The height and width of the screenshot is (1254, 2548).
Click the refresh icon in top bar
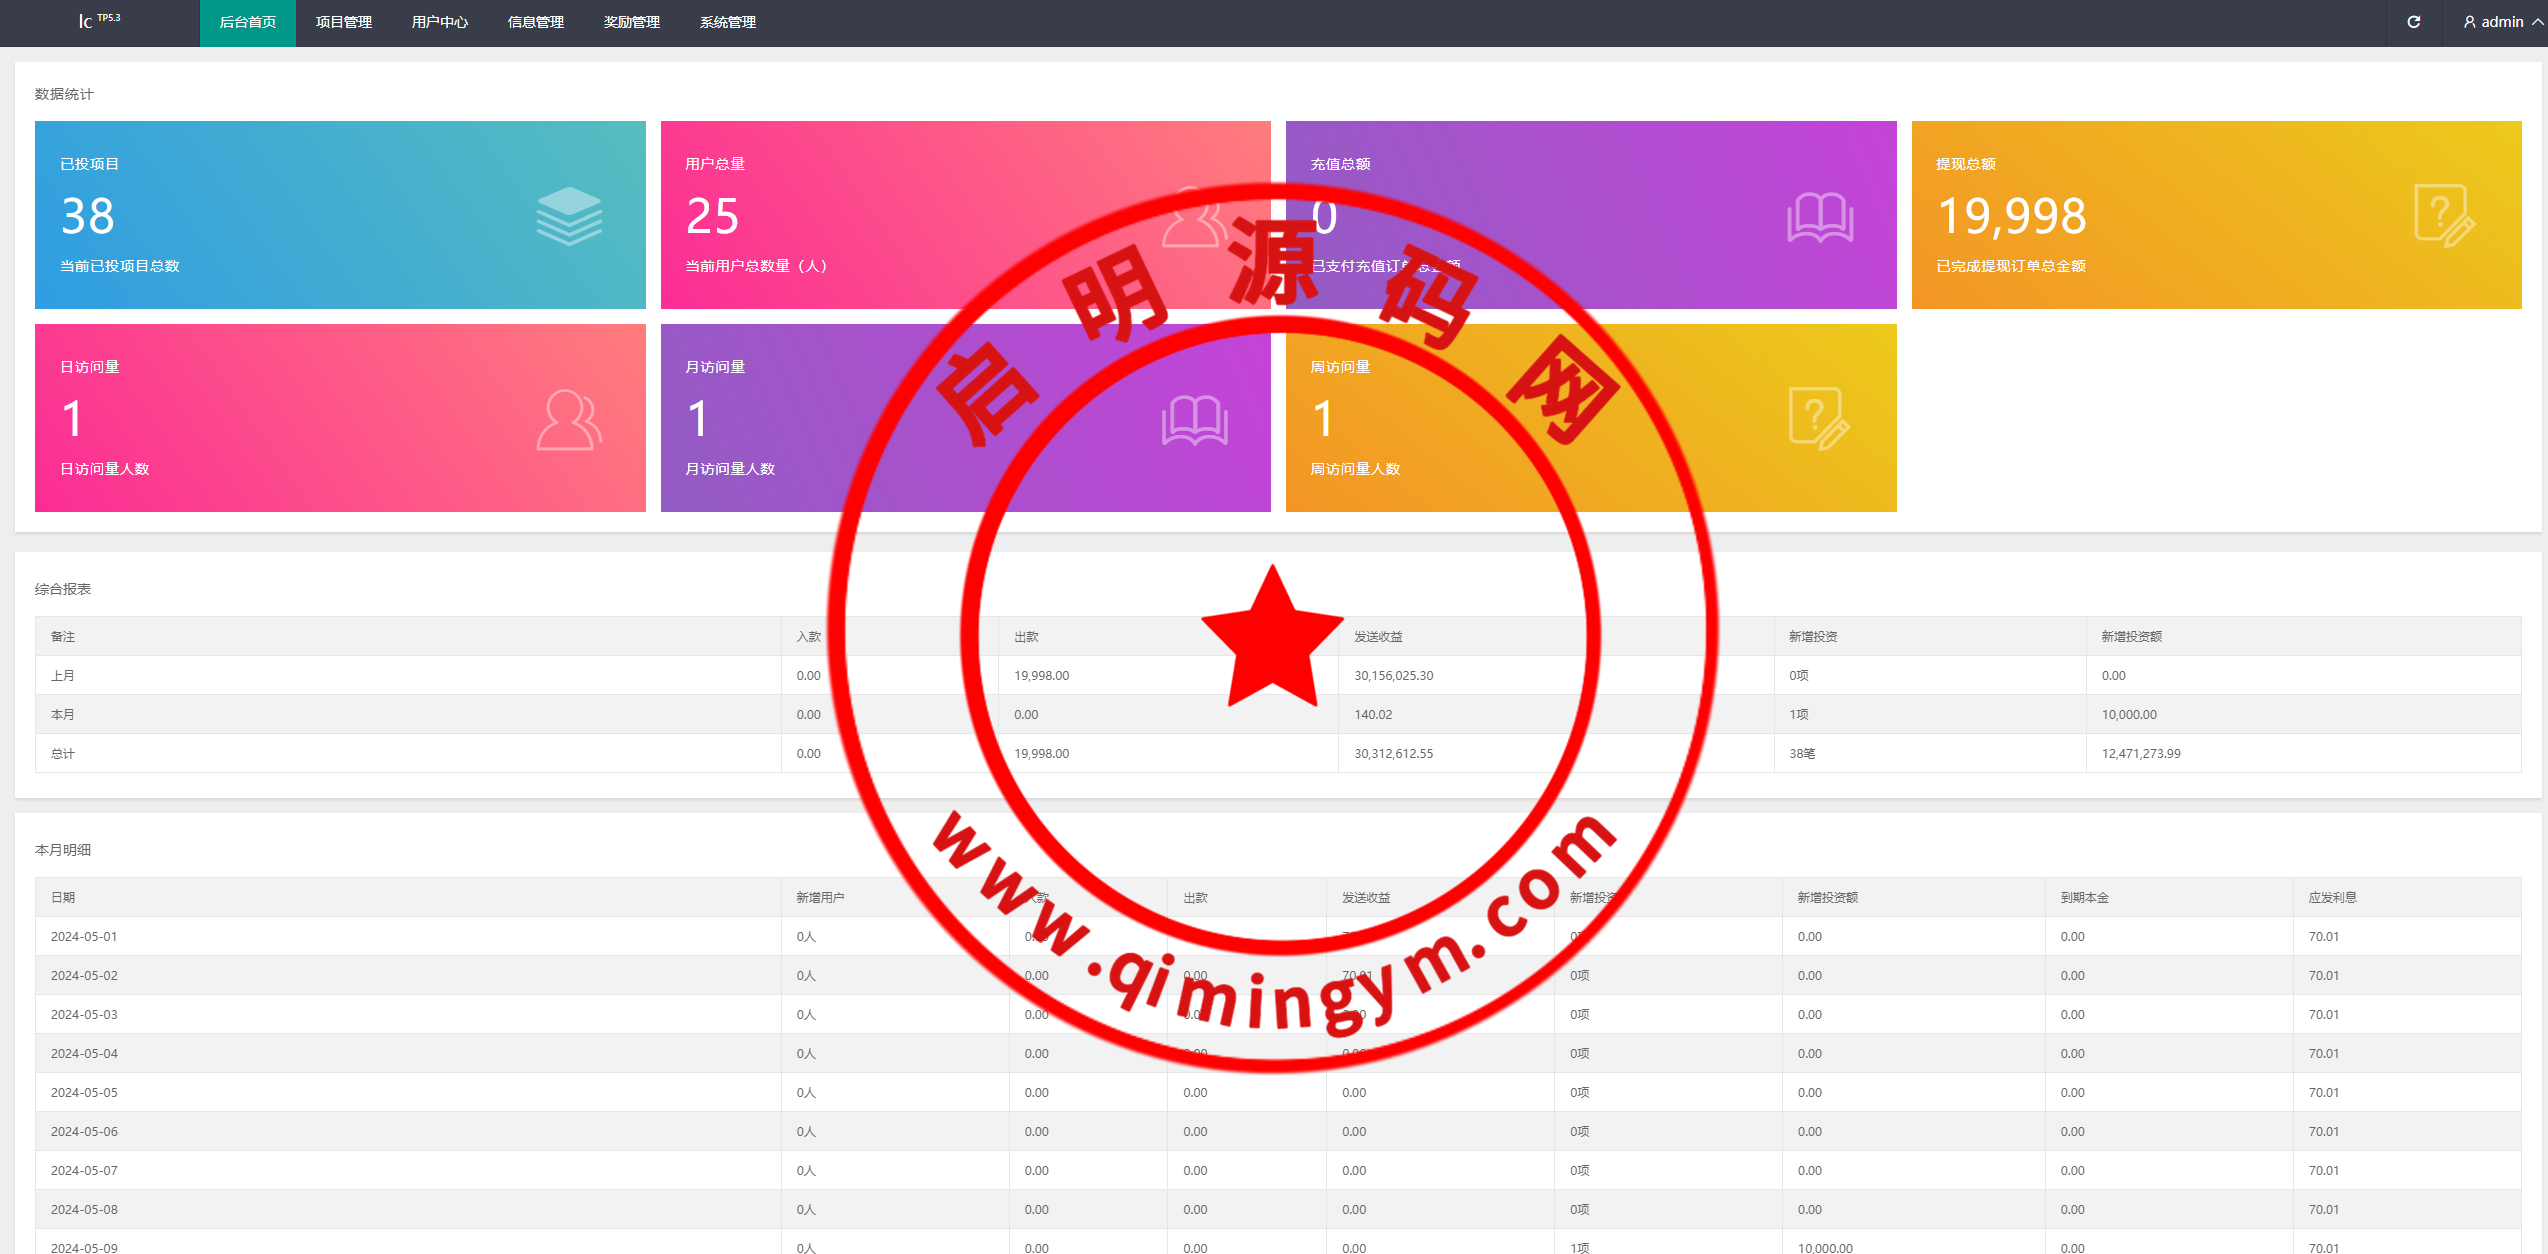(2413, 22)
